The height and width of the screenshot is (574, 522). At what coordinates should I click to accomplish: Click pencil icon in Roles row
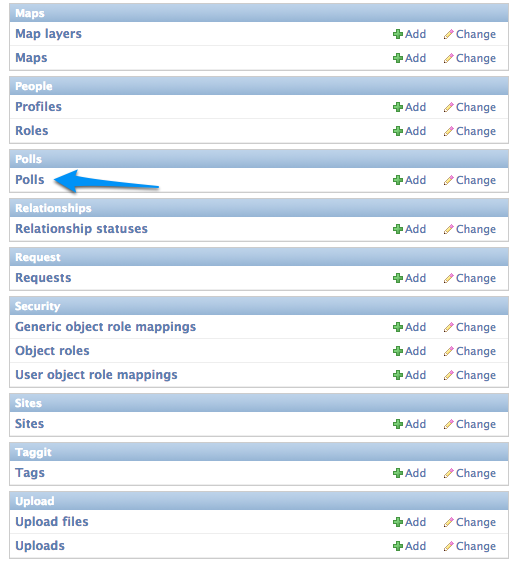click(x=449, y=131)
